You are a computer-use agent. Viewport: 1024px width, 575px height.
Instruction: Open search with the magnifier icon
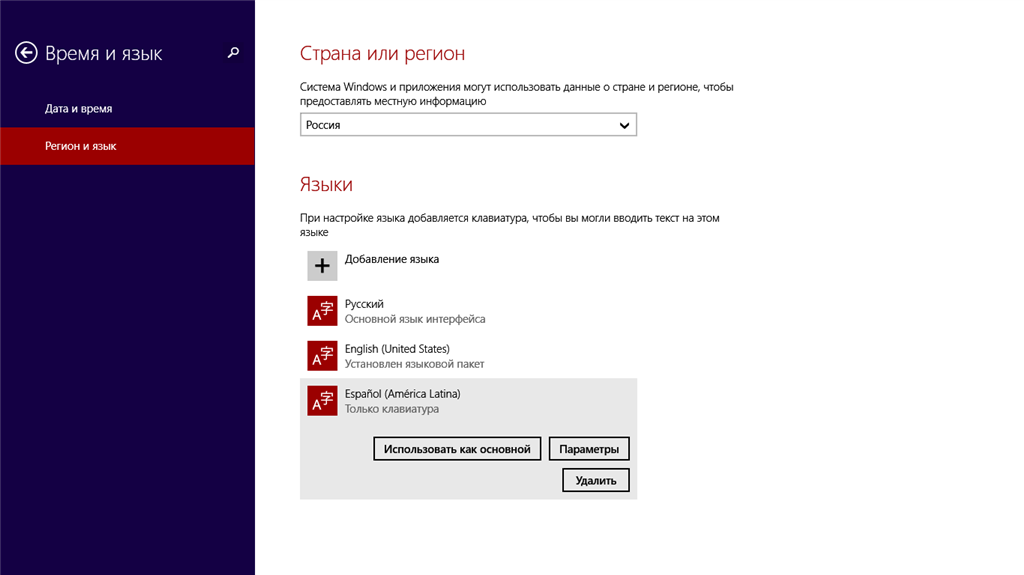pos(233,52)
